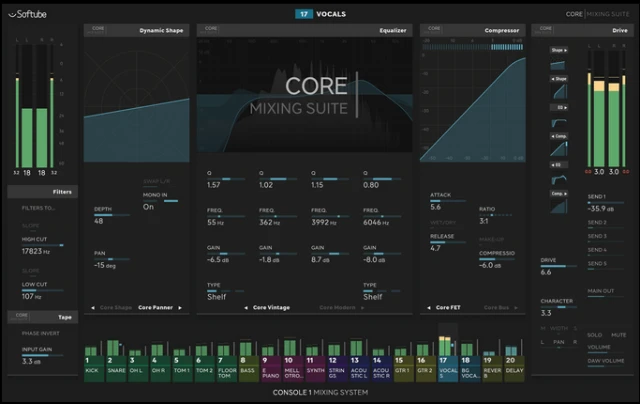Click the EQ curve icon below 'EQ ▸'

[x=558, y=122]
